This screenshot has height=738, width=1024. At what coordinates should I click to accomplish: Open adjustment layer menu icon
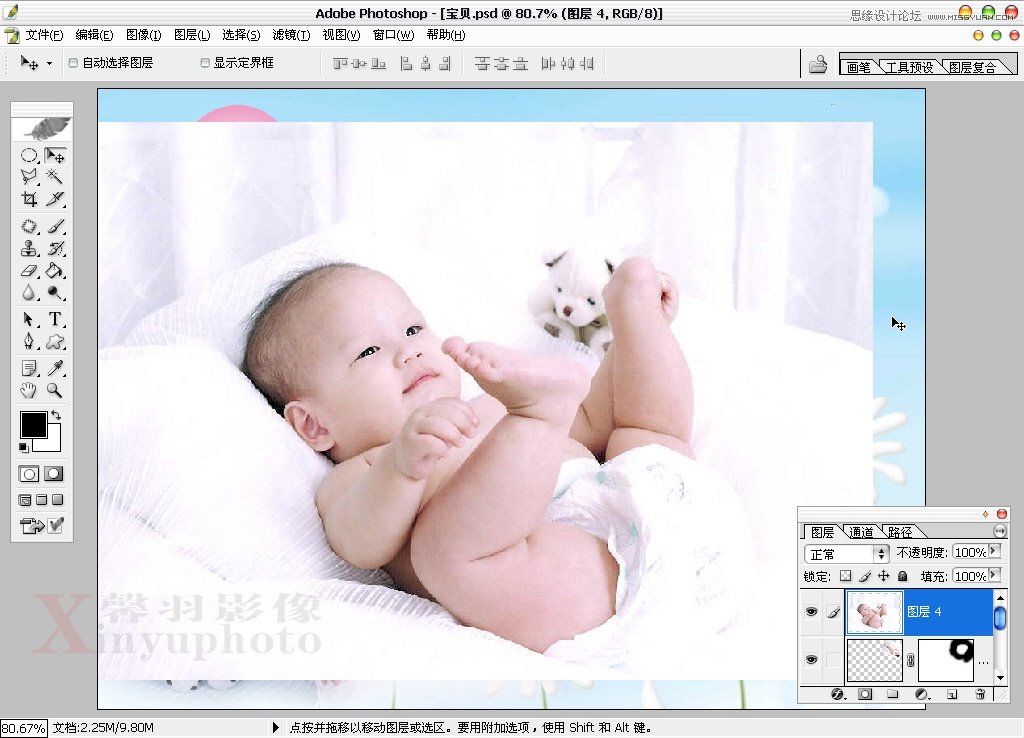[x=921, y=694]
